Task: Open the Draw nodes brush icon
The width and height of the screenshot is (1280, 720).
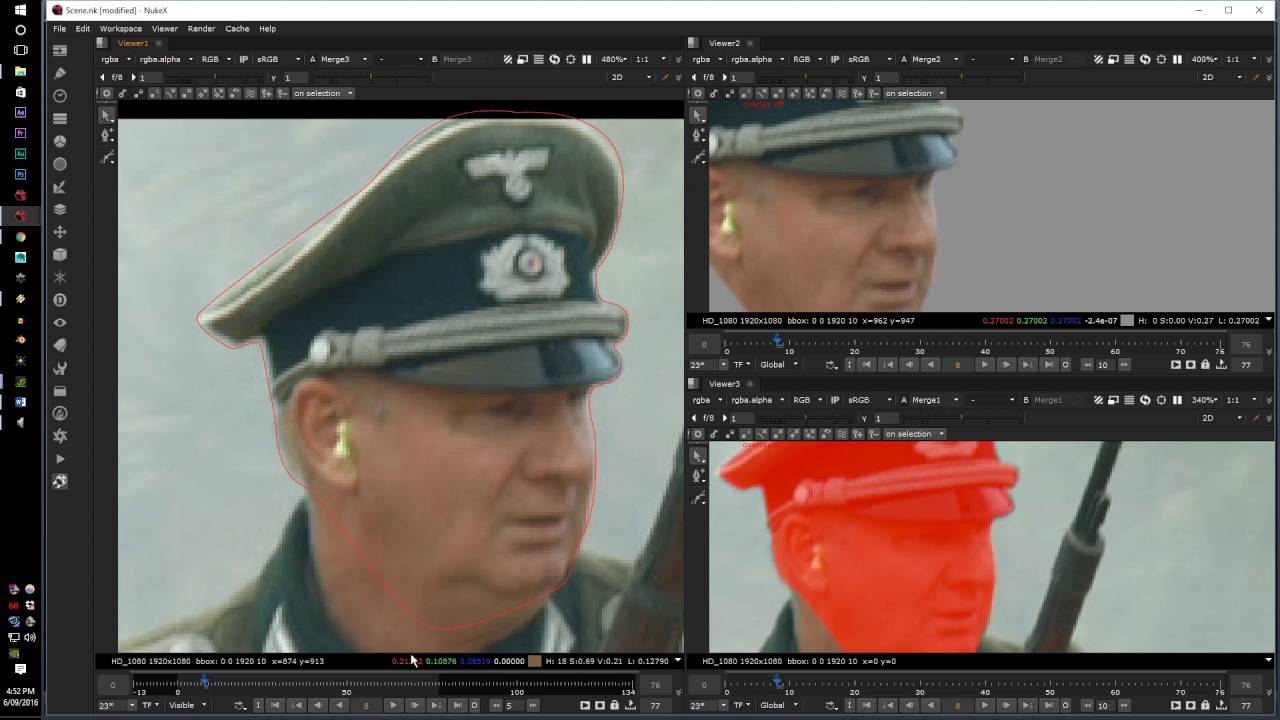Action: point(60,73)
